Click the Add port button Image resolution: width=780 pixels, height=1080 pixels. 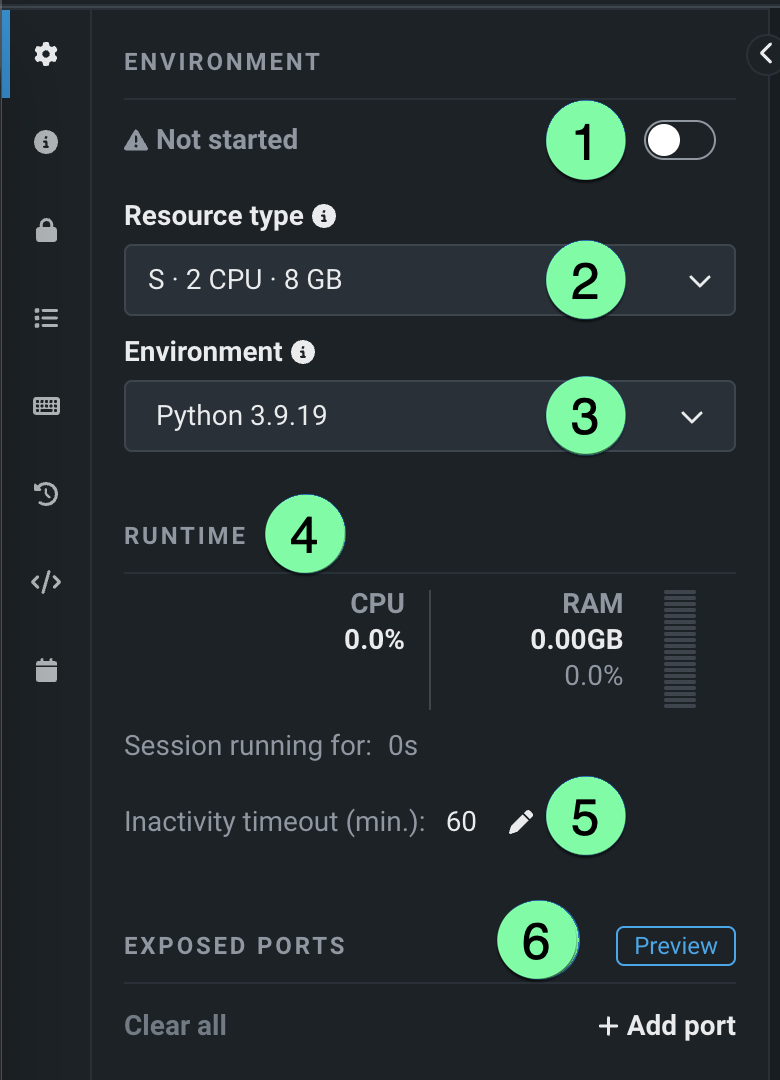666,1026
